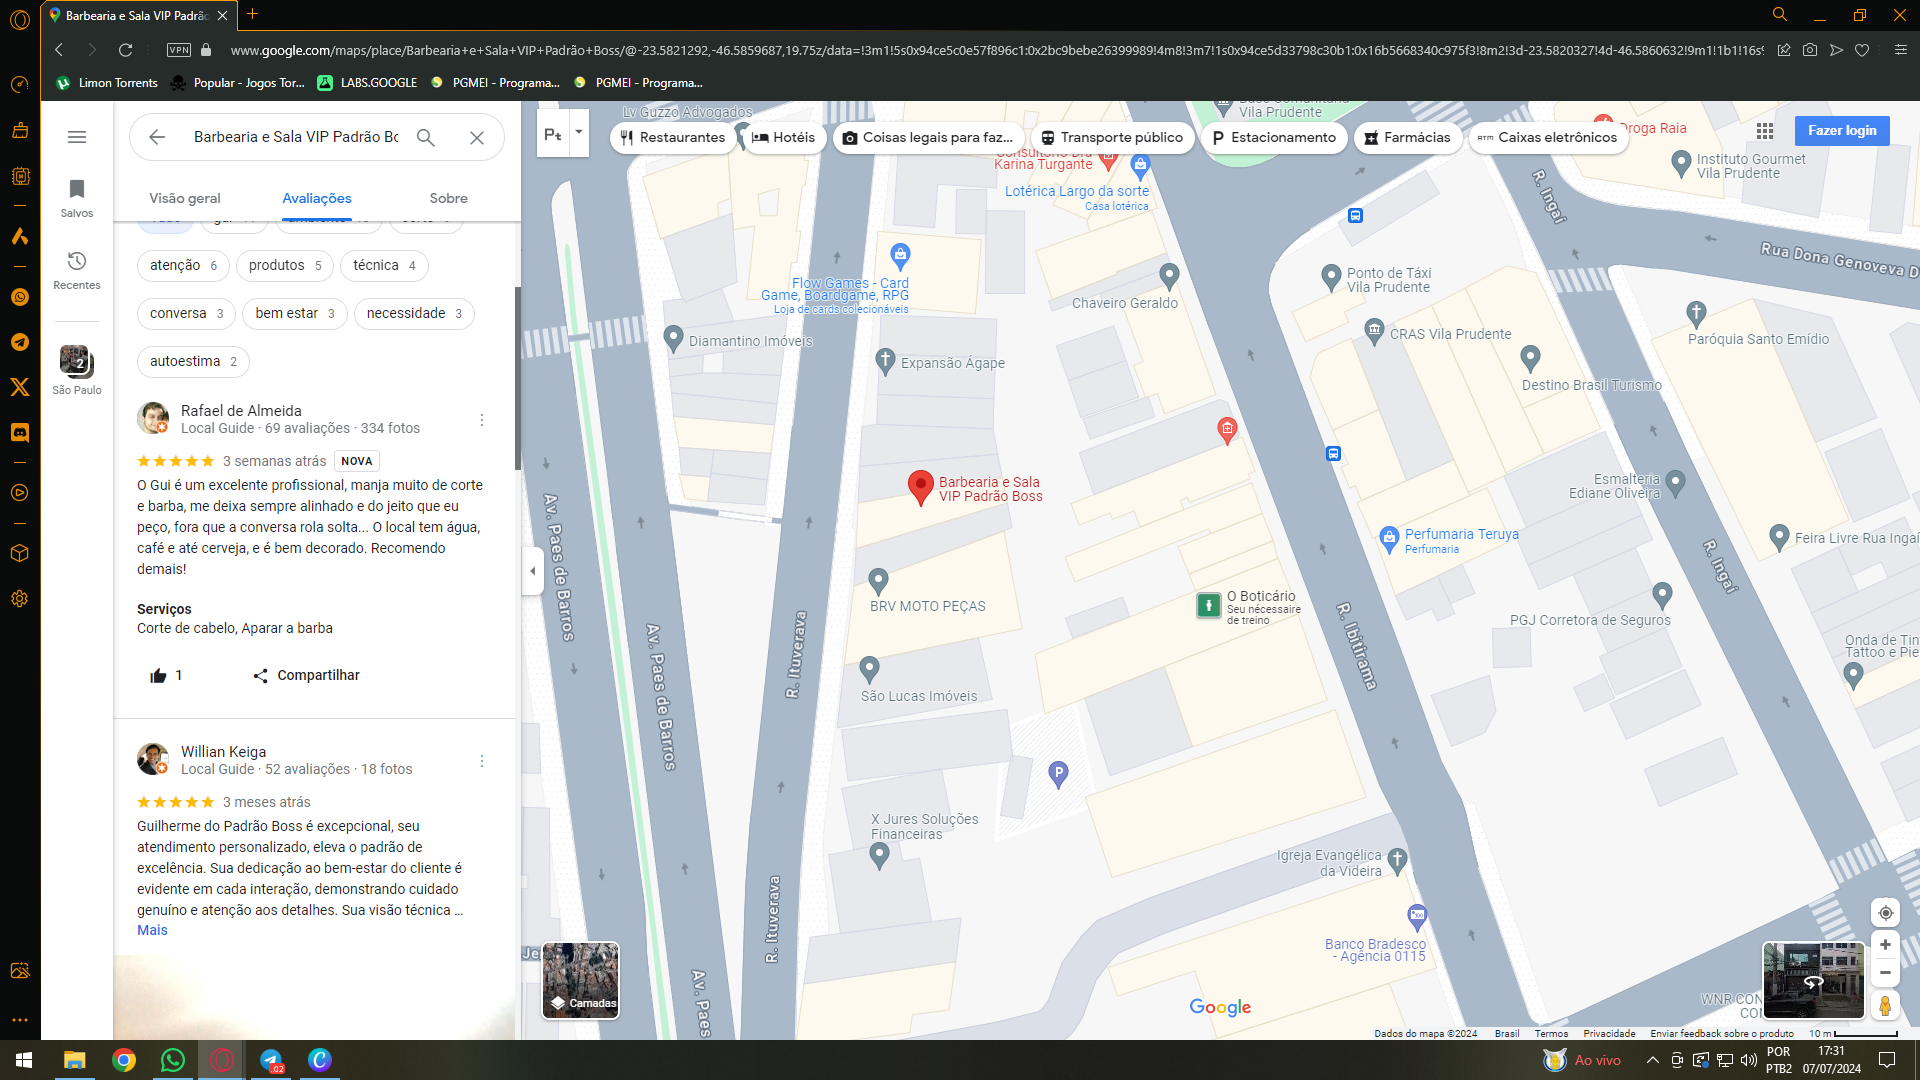
Task: Clear the search with X icon
Action: [x=477, y=138]
